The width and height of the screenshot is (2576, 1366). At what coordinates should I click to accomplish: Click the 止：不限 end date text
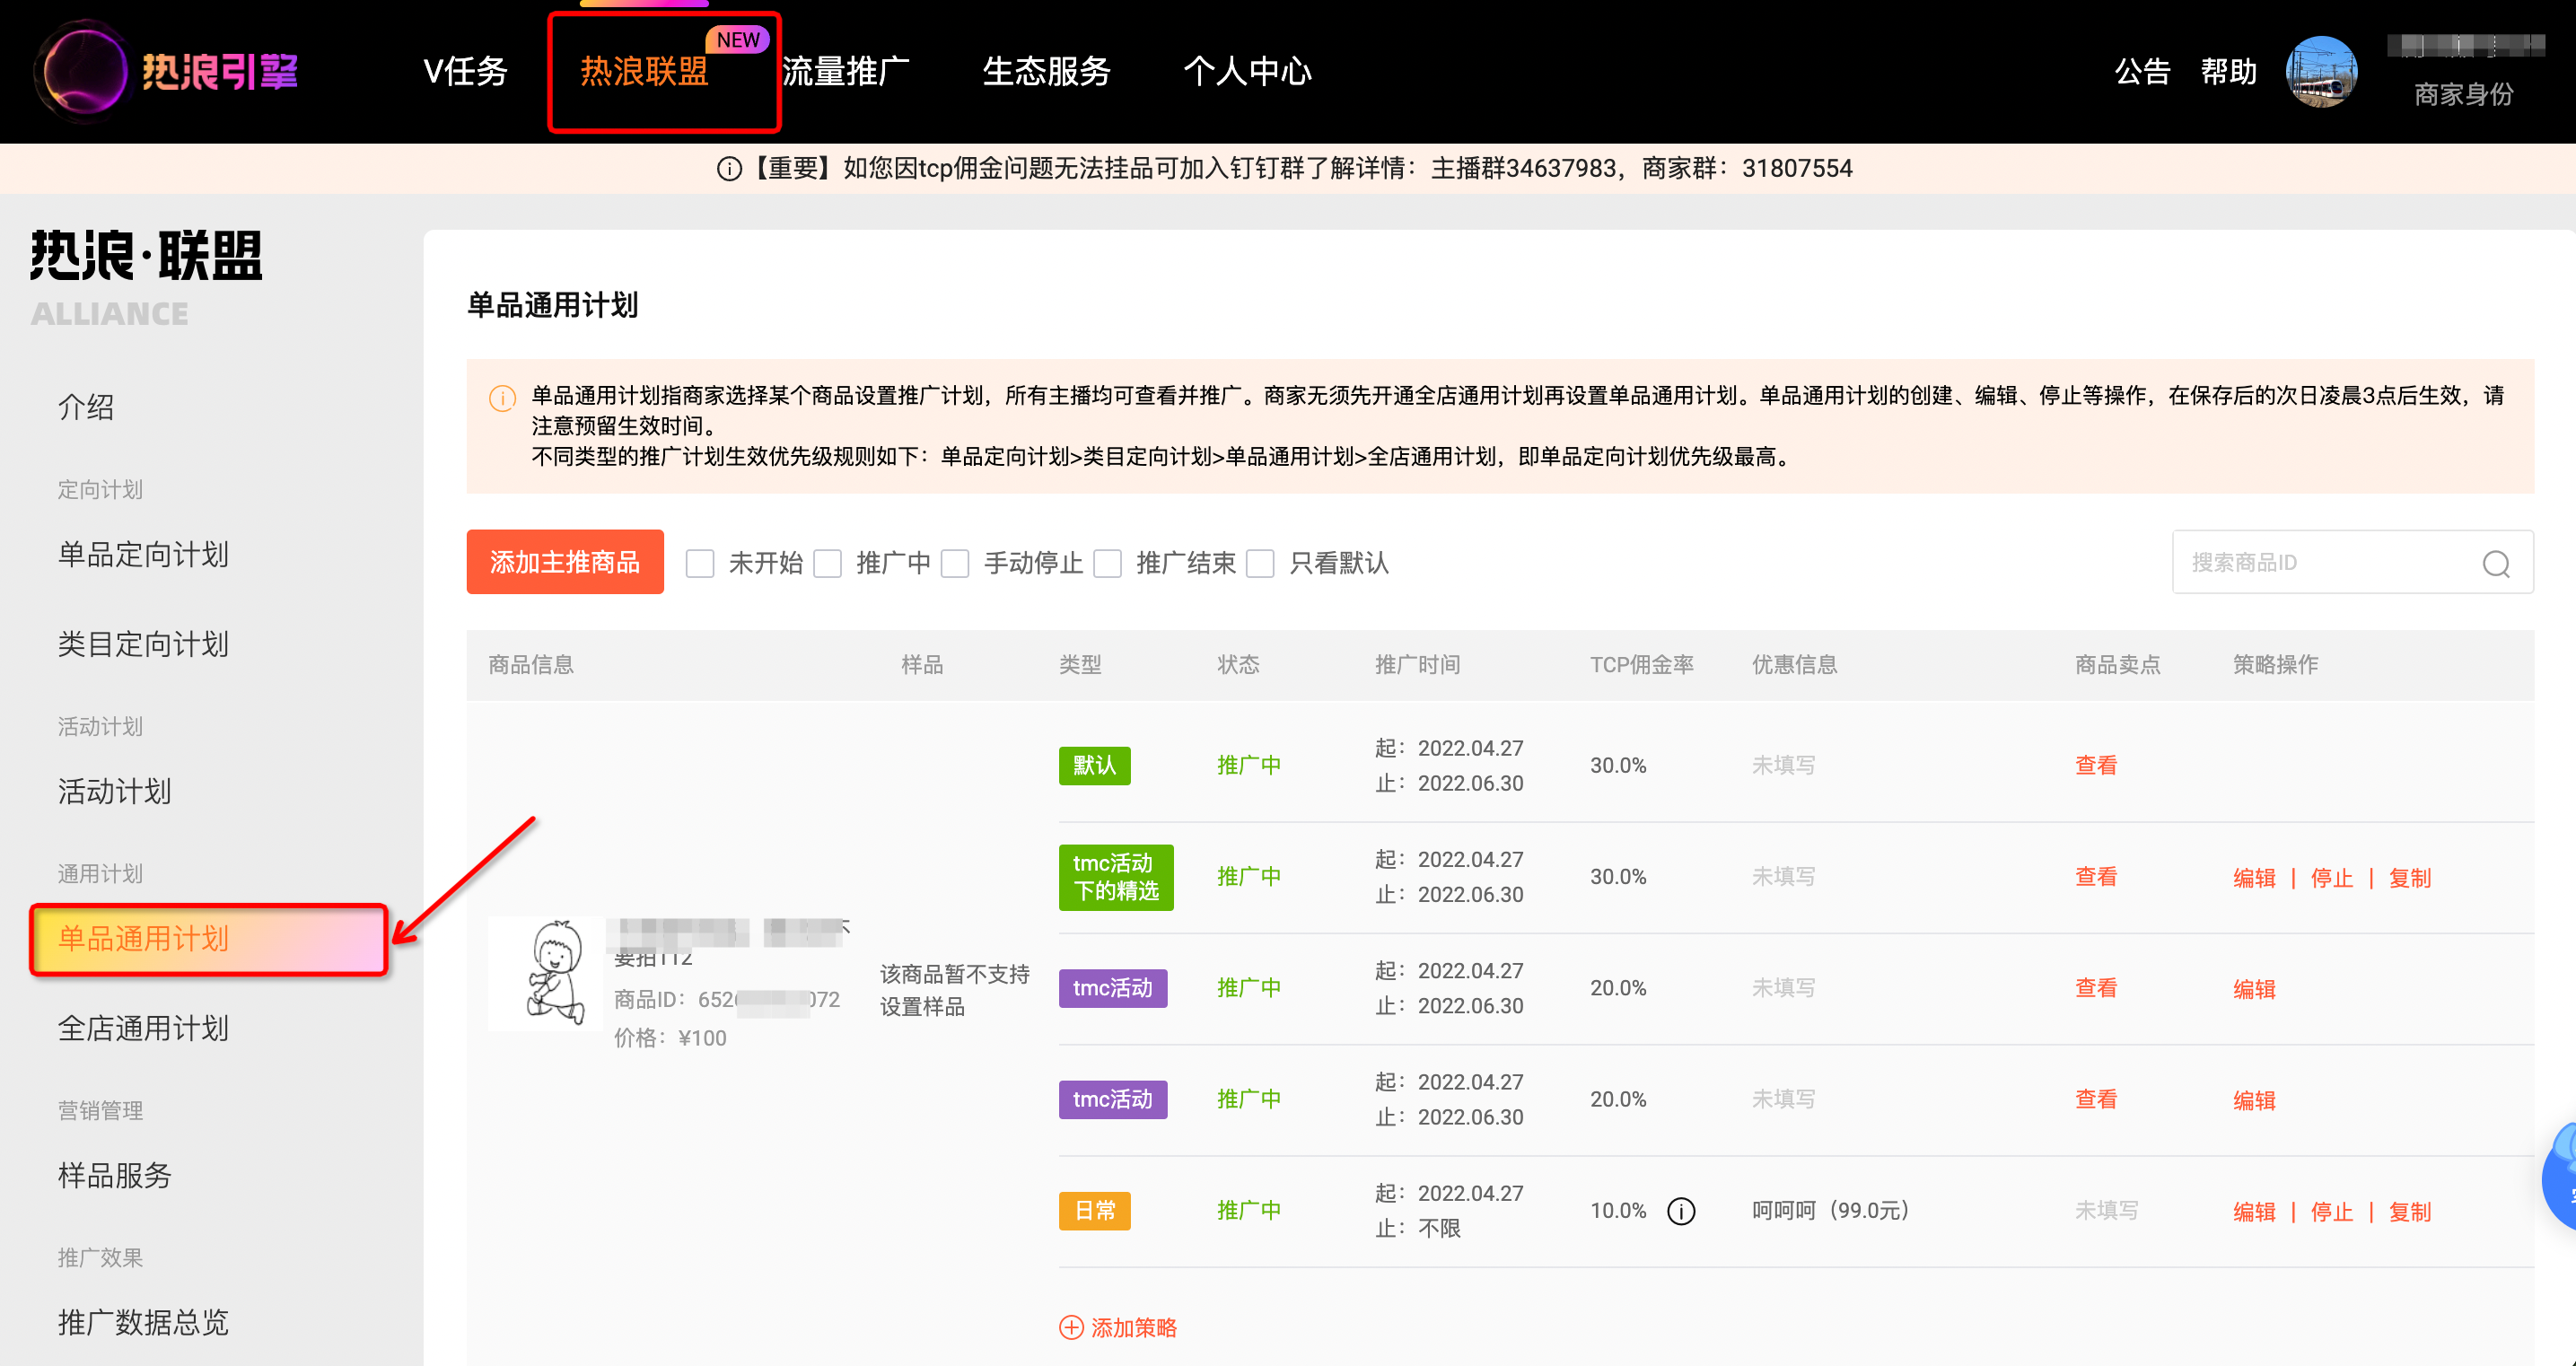1418,1228
